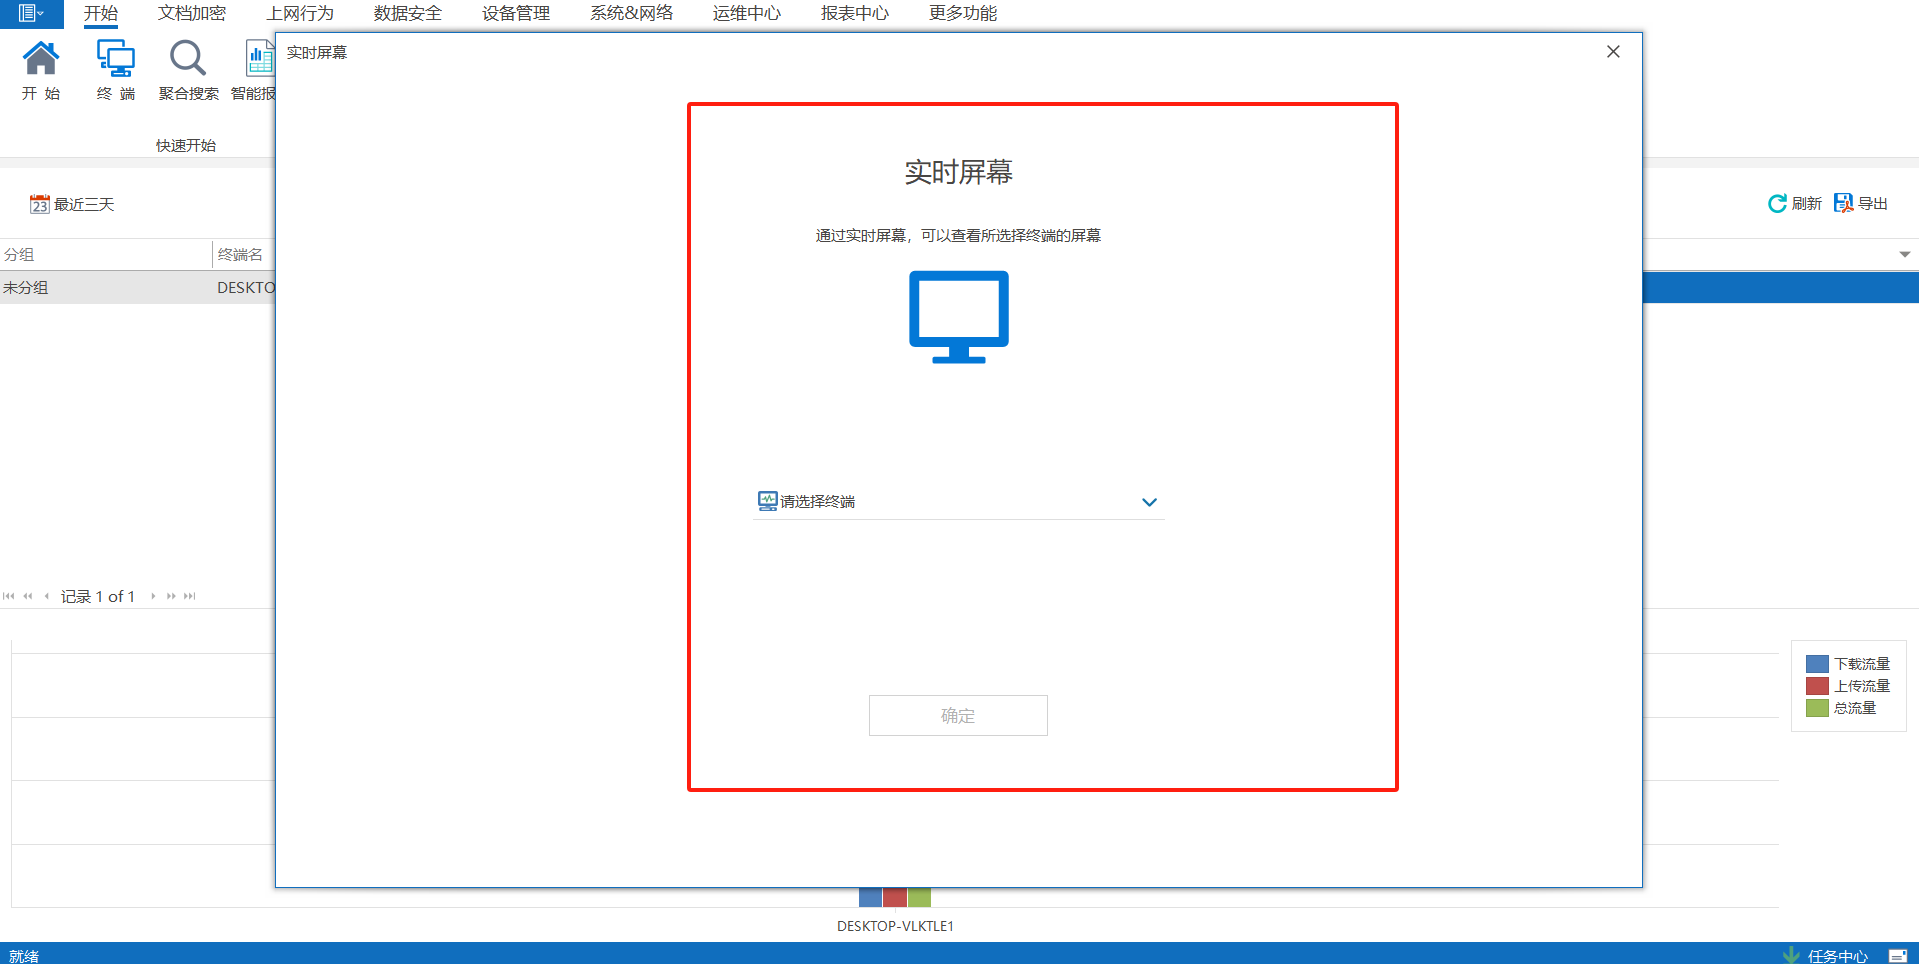Click the 刷新 refresh icon
The height and width of the screenshot is (964, 1919).
click(1777, 204)
